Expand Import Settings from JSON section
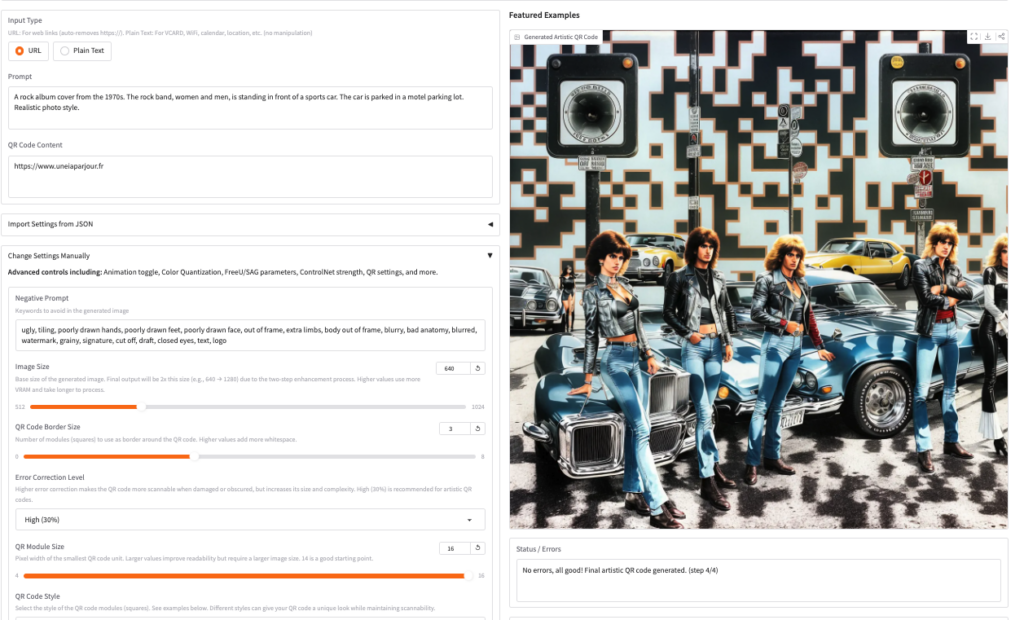The height and width of the screenshot is (620, 1024). coord(489,224)
